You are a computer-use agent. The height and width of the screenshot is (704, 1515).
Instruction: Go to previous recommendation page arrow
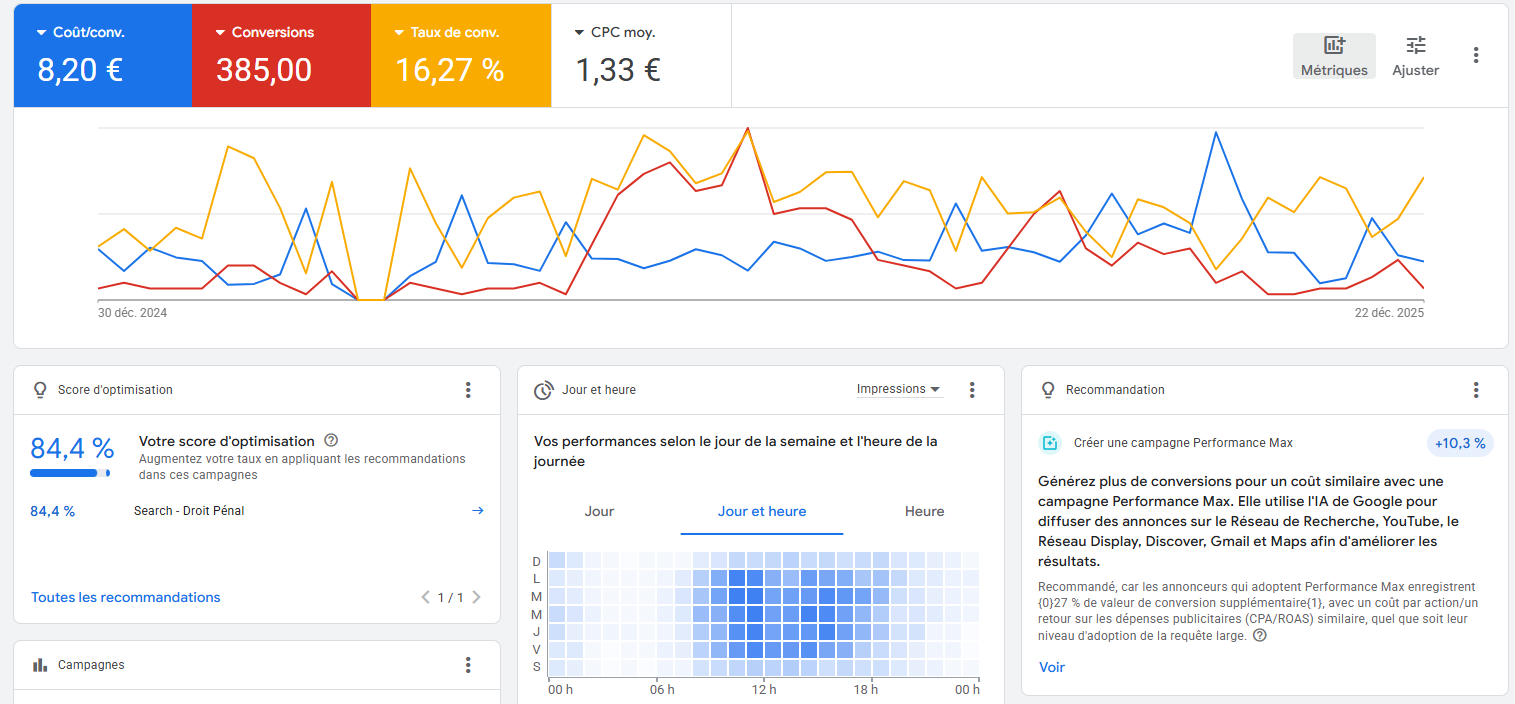tap(426, 597)
